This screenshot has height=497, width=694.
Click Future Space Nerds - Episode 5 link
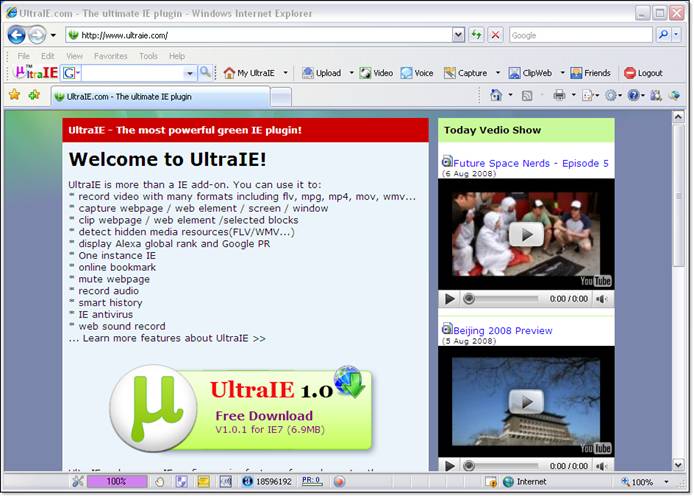[531, 163]
